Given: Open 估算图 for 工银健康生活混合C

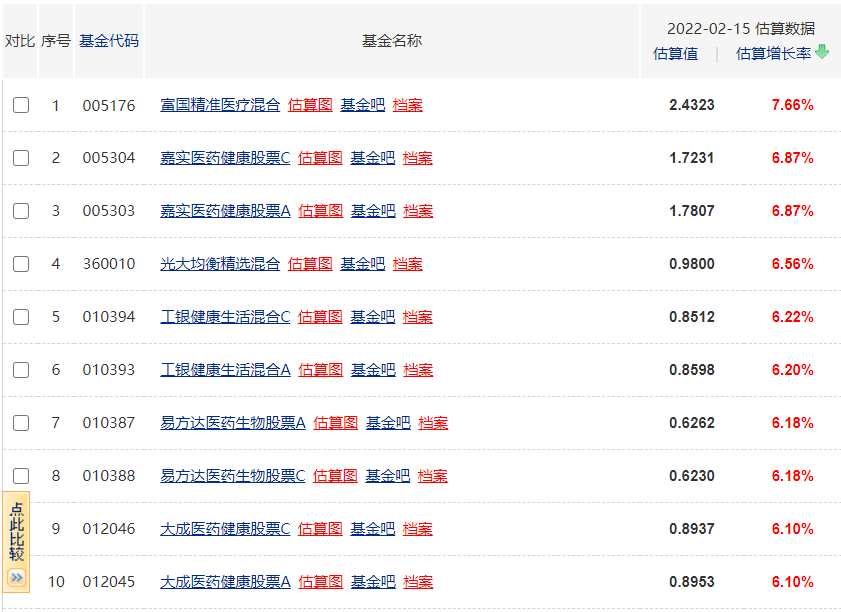Looking at the screenshot, I should click(x=320, y=317).
